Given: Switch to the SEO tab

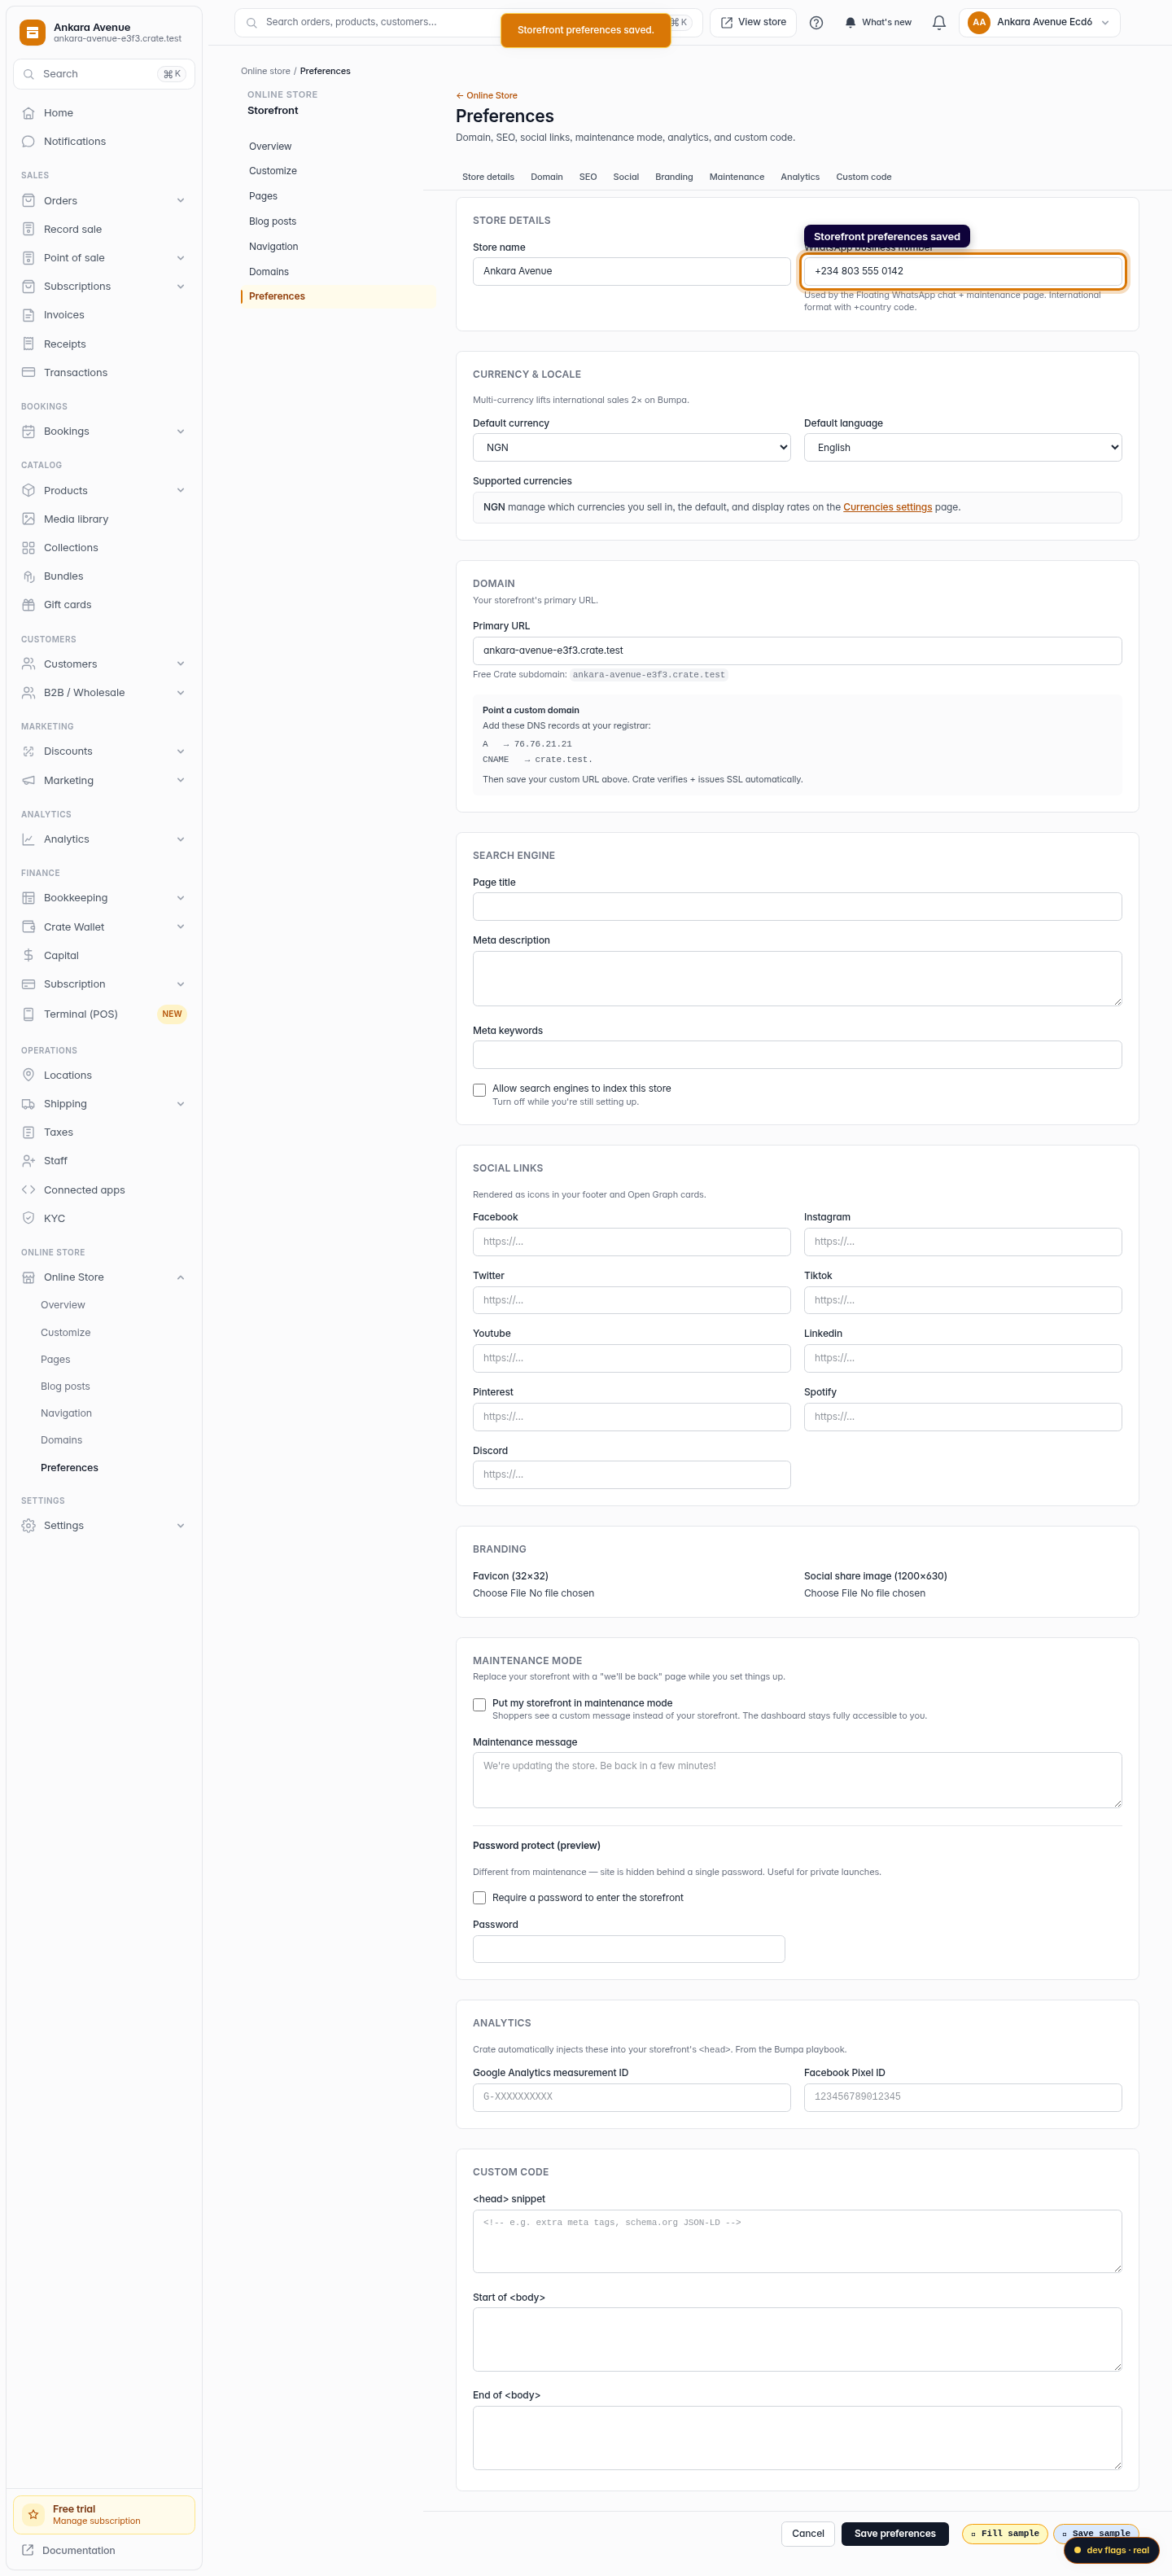Looking at the screenshot, I should click(x=588, y=177).
